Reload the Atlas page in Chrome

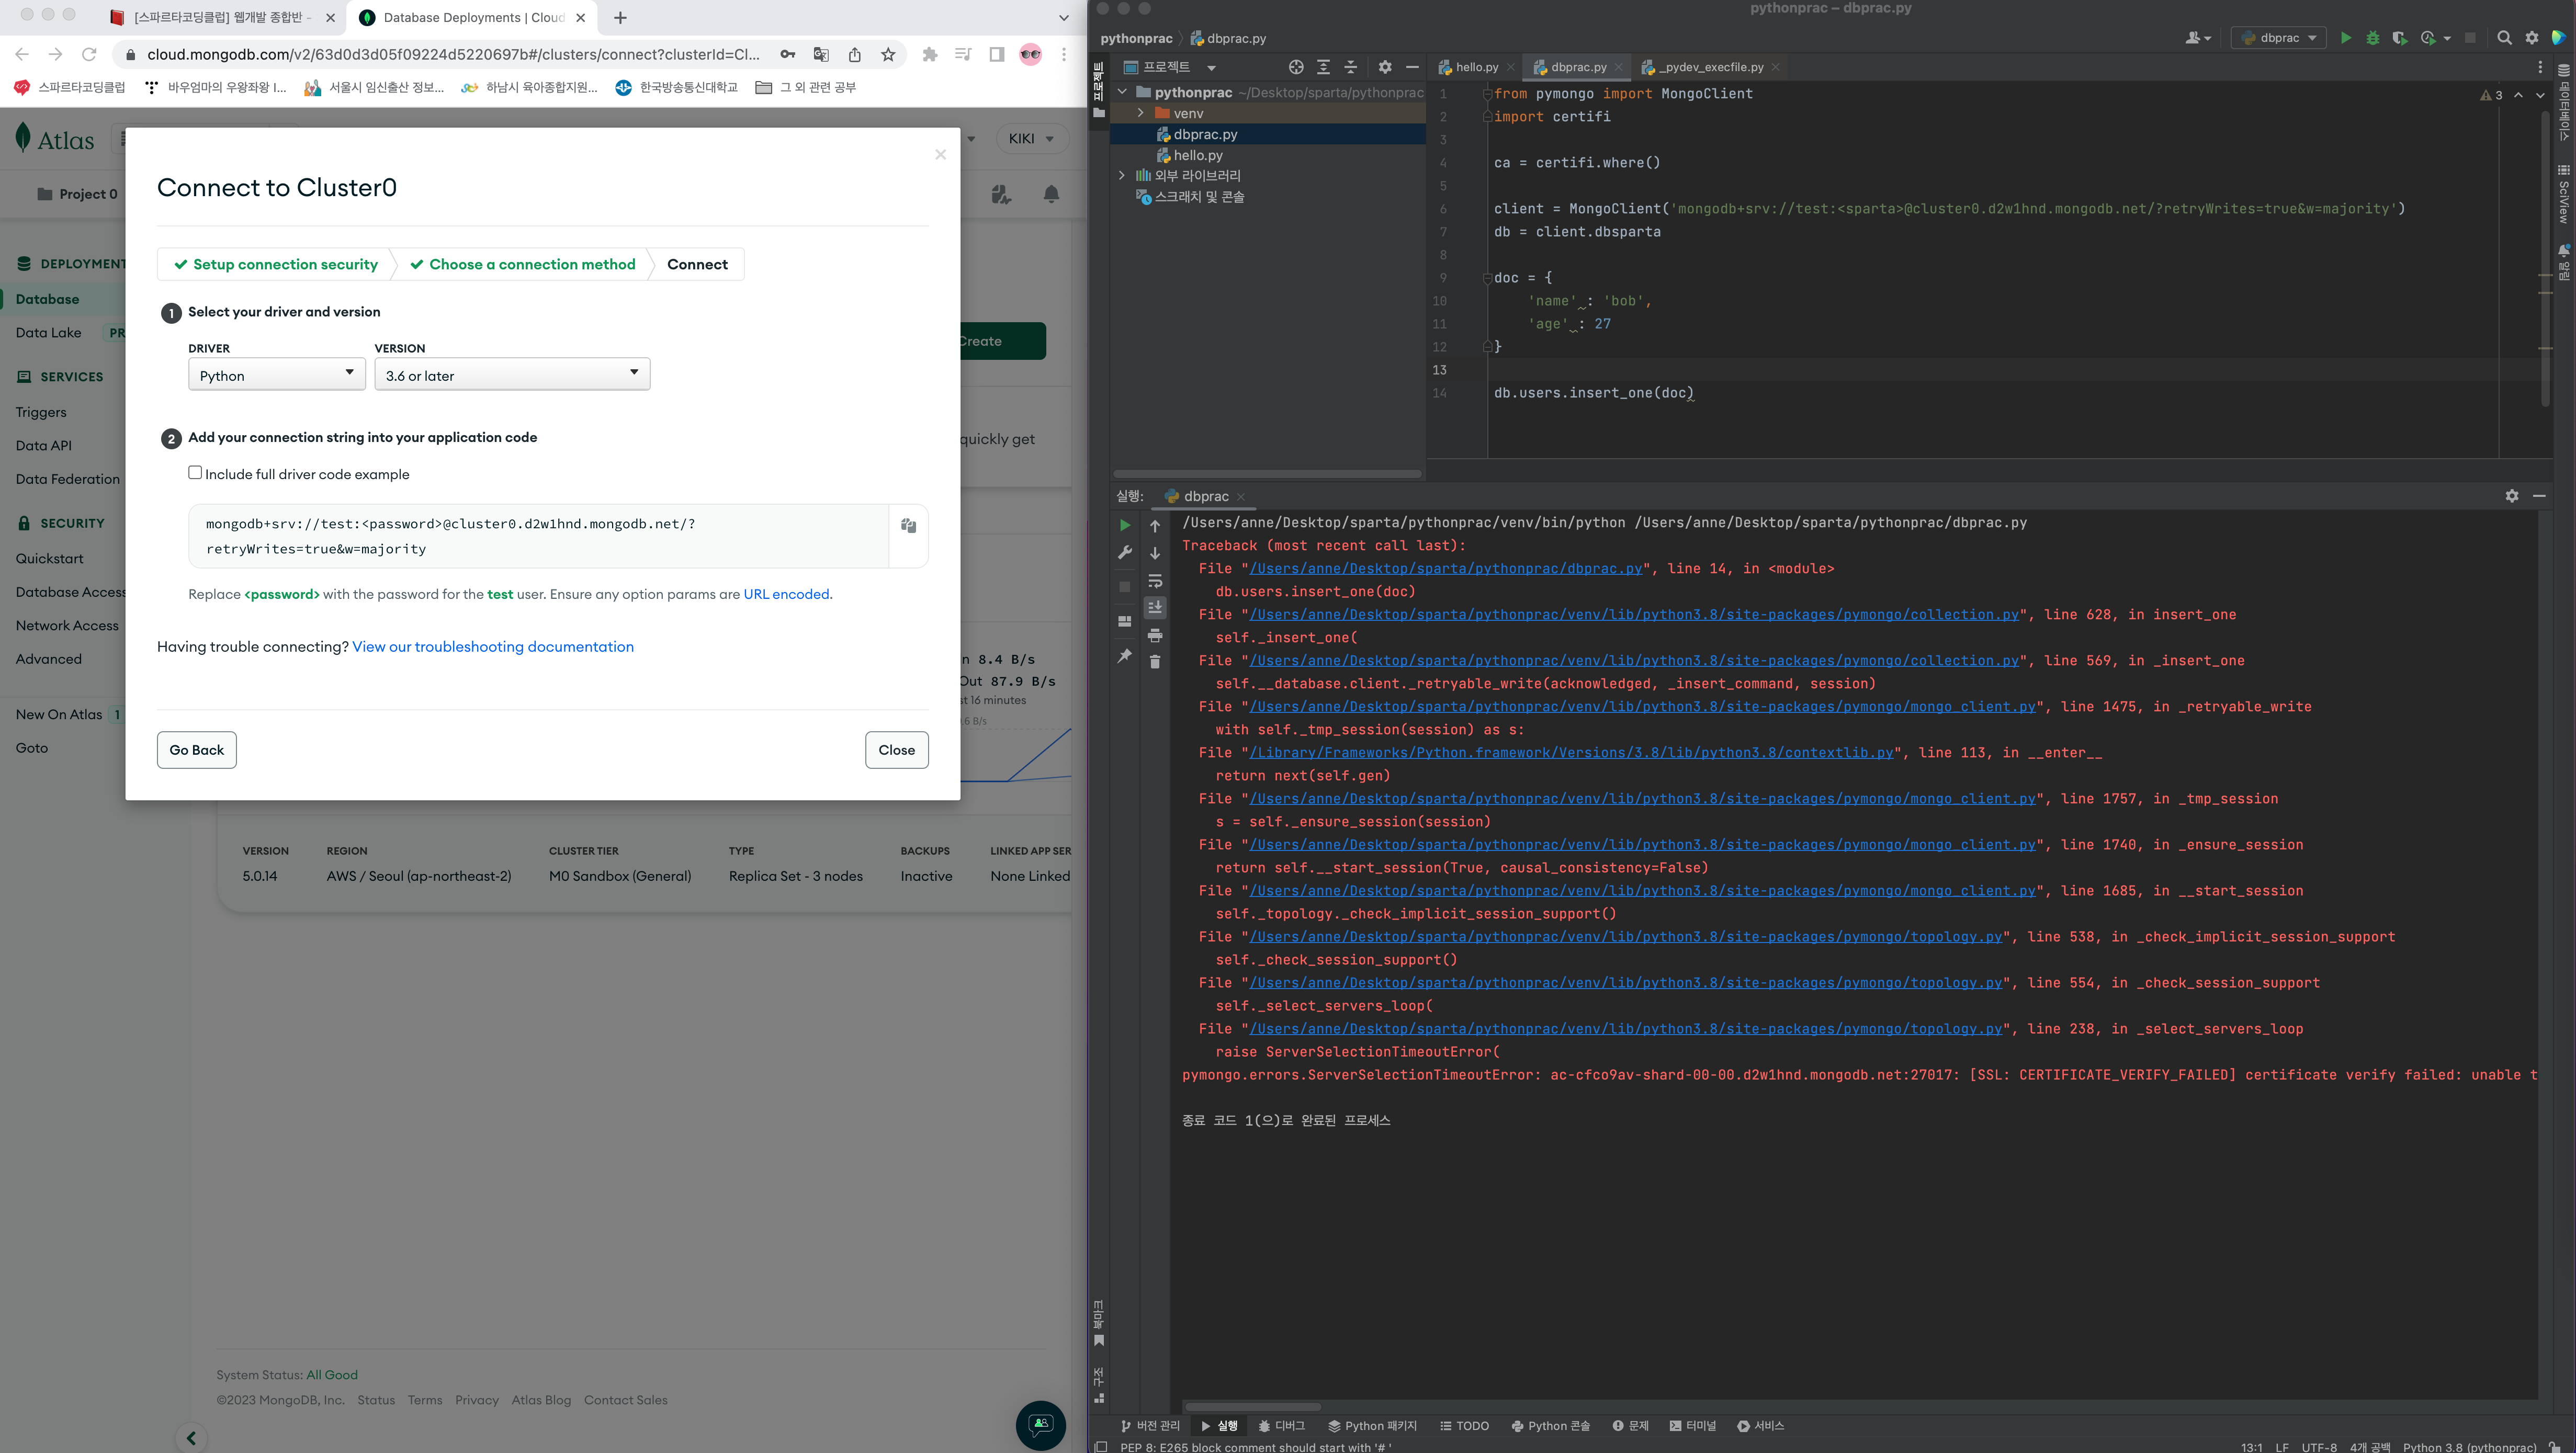pos(89,55)
